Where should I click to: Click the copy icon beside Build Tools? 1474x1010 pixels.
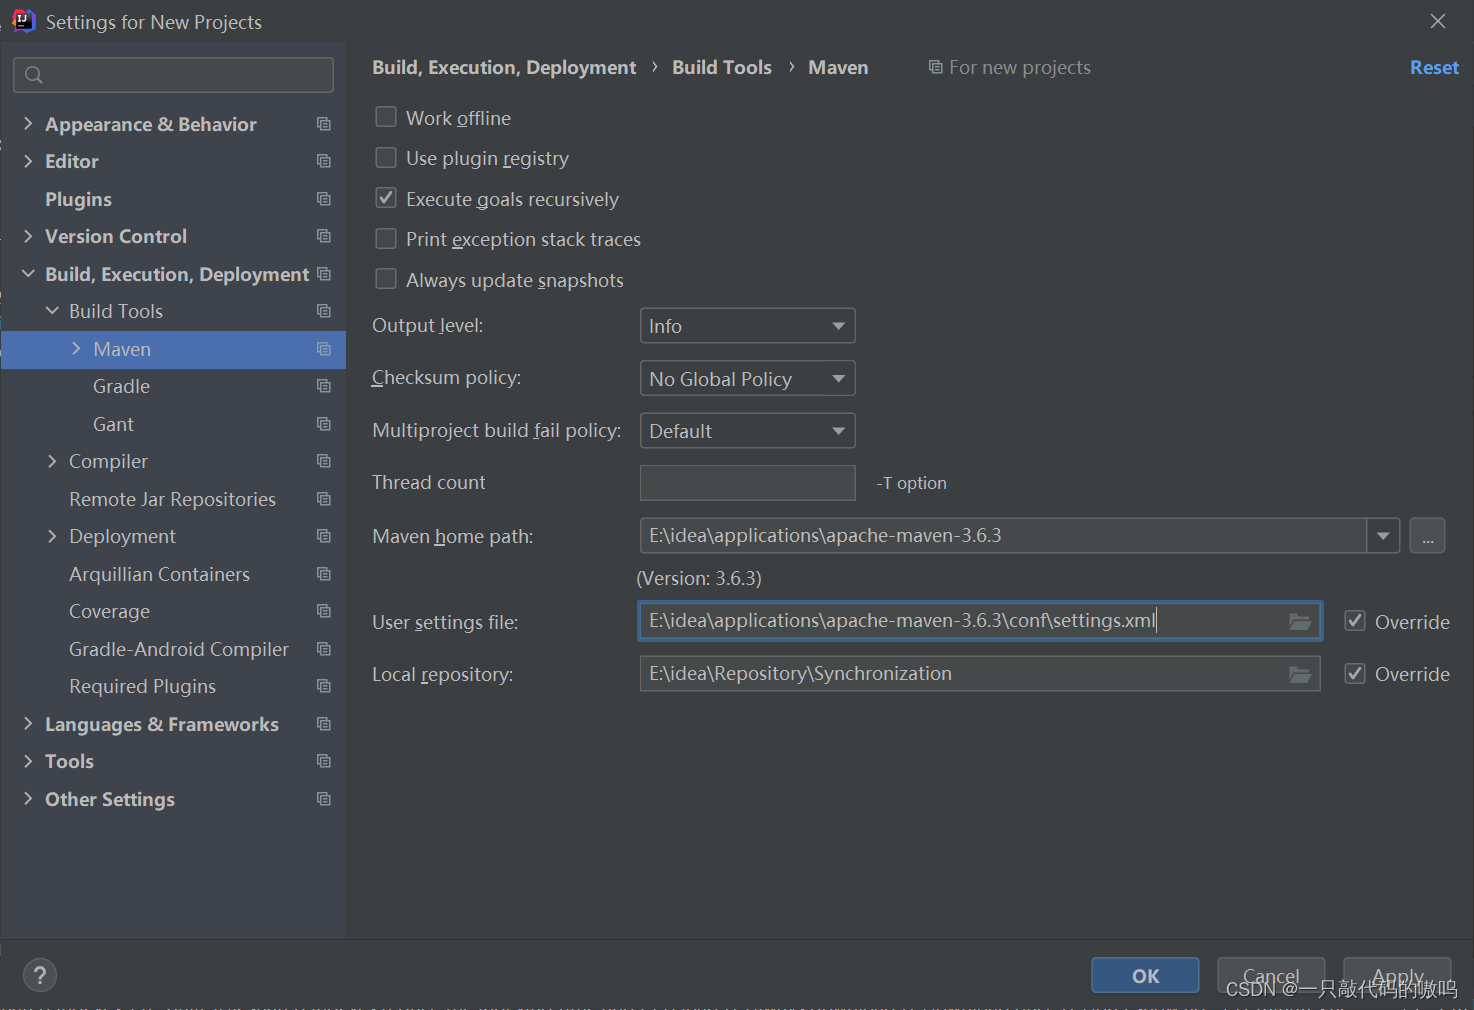coord(324,311)
